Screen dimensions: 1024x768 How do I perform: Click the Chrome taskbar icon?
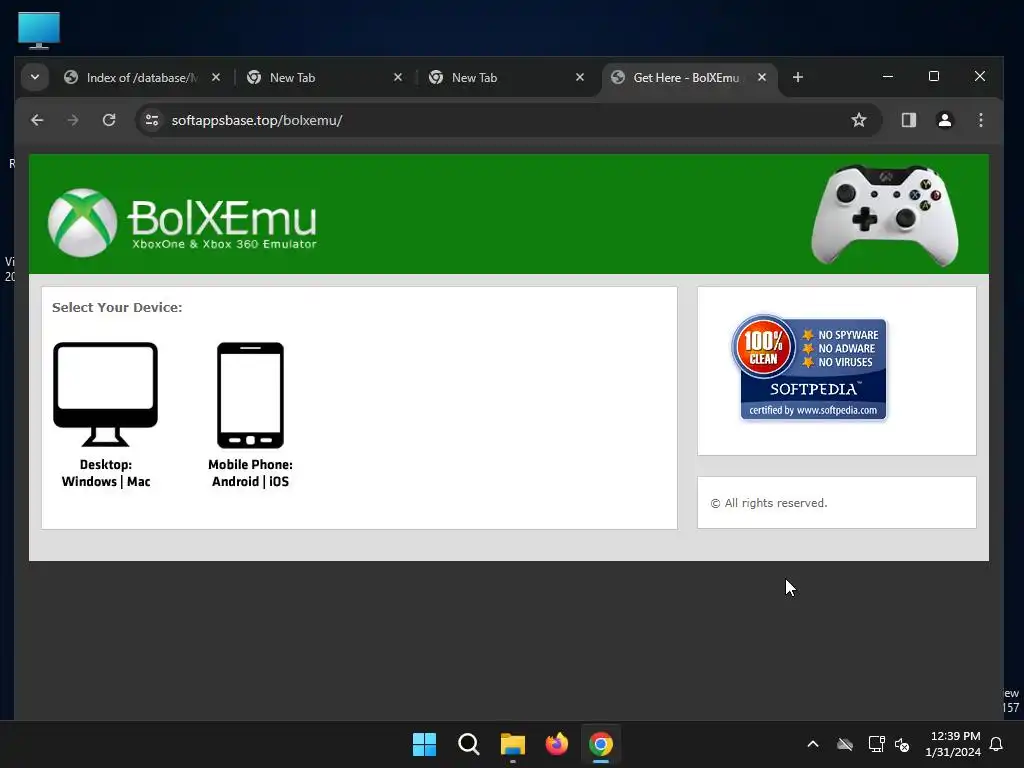601,744
